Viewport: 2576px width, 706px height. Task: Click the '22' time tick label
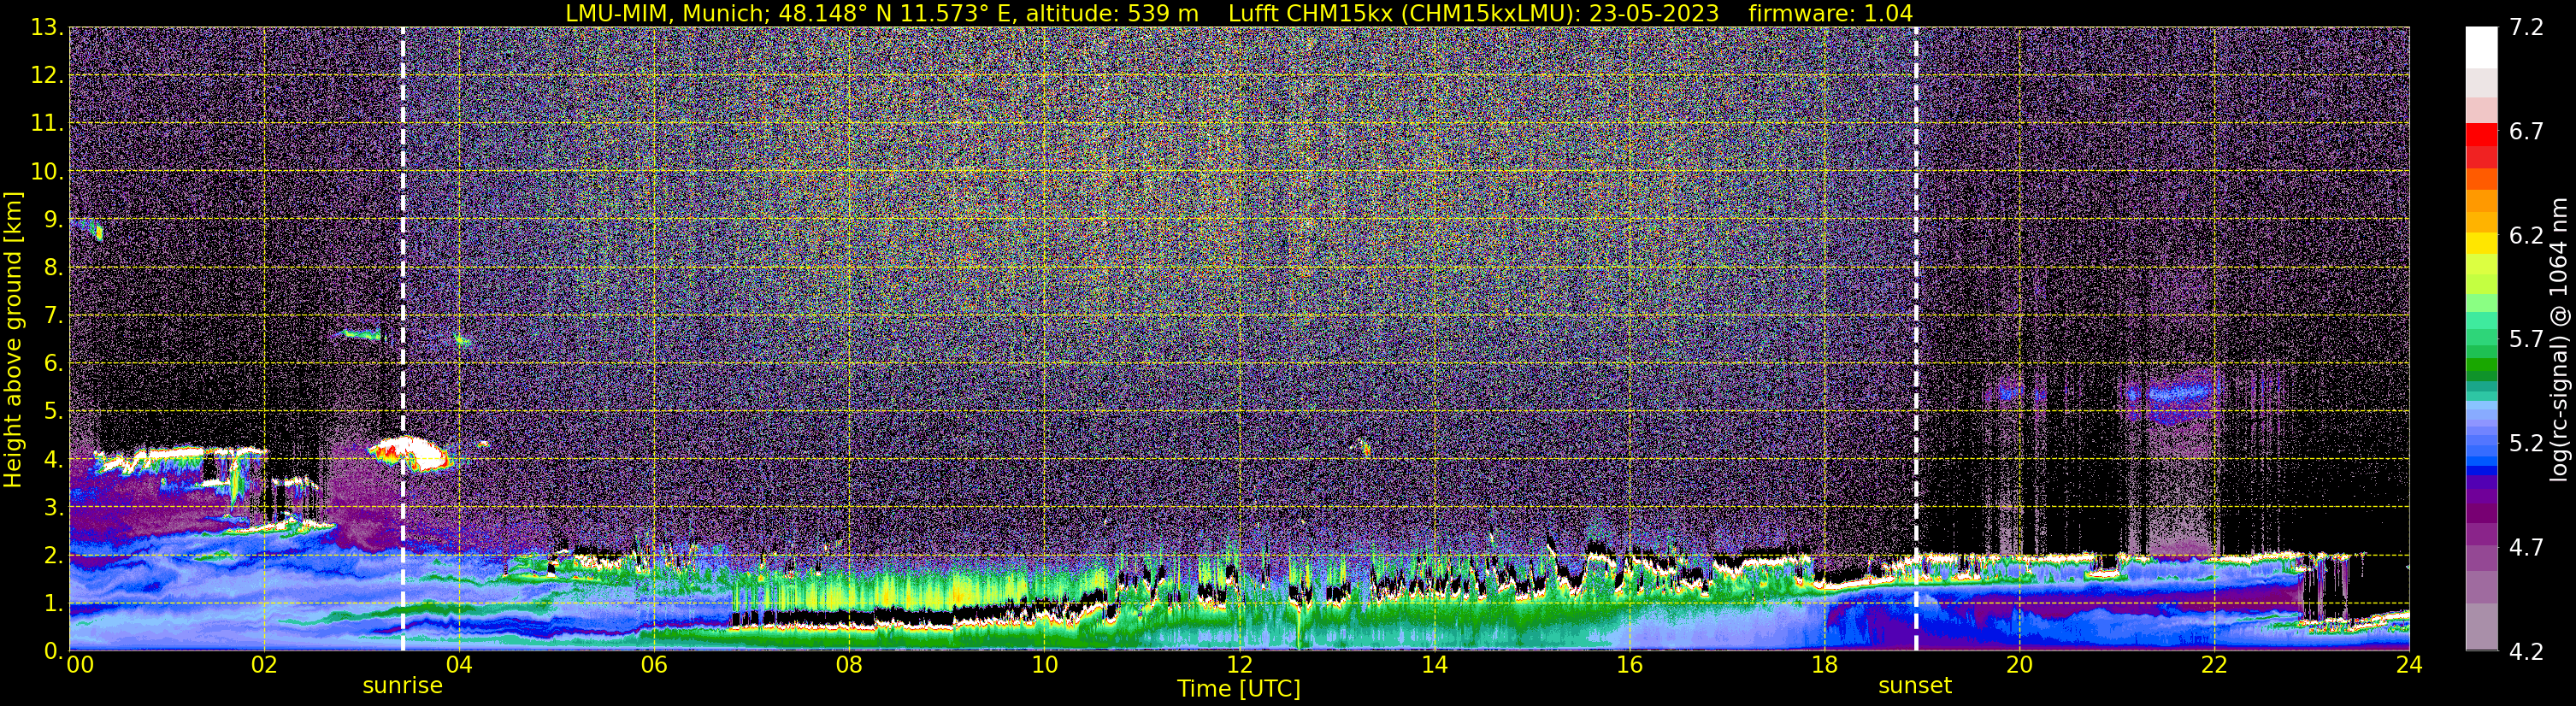click(x=2214, y=664)
